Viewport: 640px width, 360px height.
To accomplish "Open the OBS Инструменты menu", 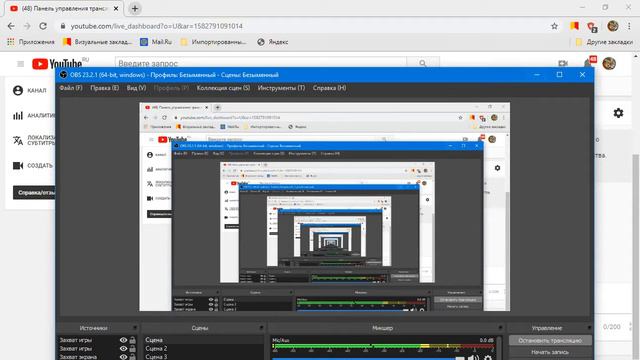I will [x=281, y=88].
